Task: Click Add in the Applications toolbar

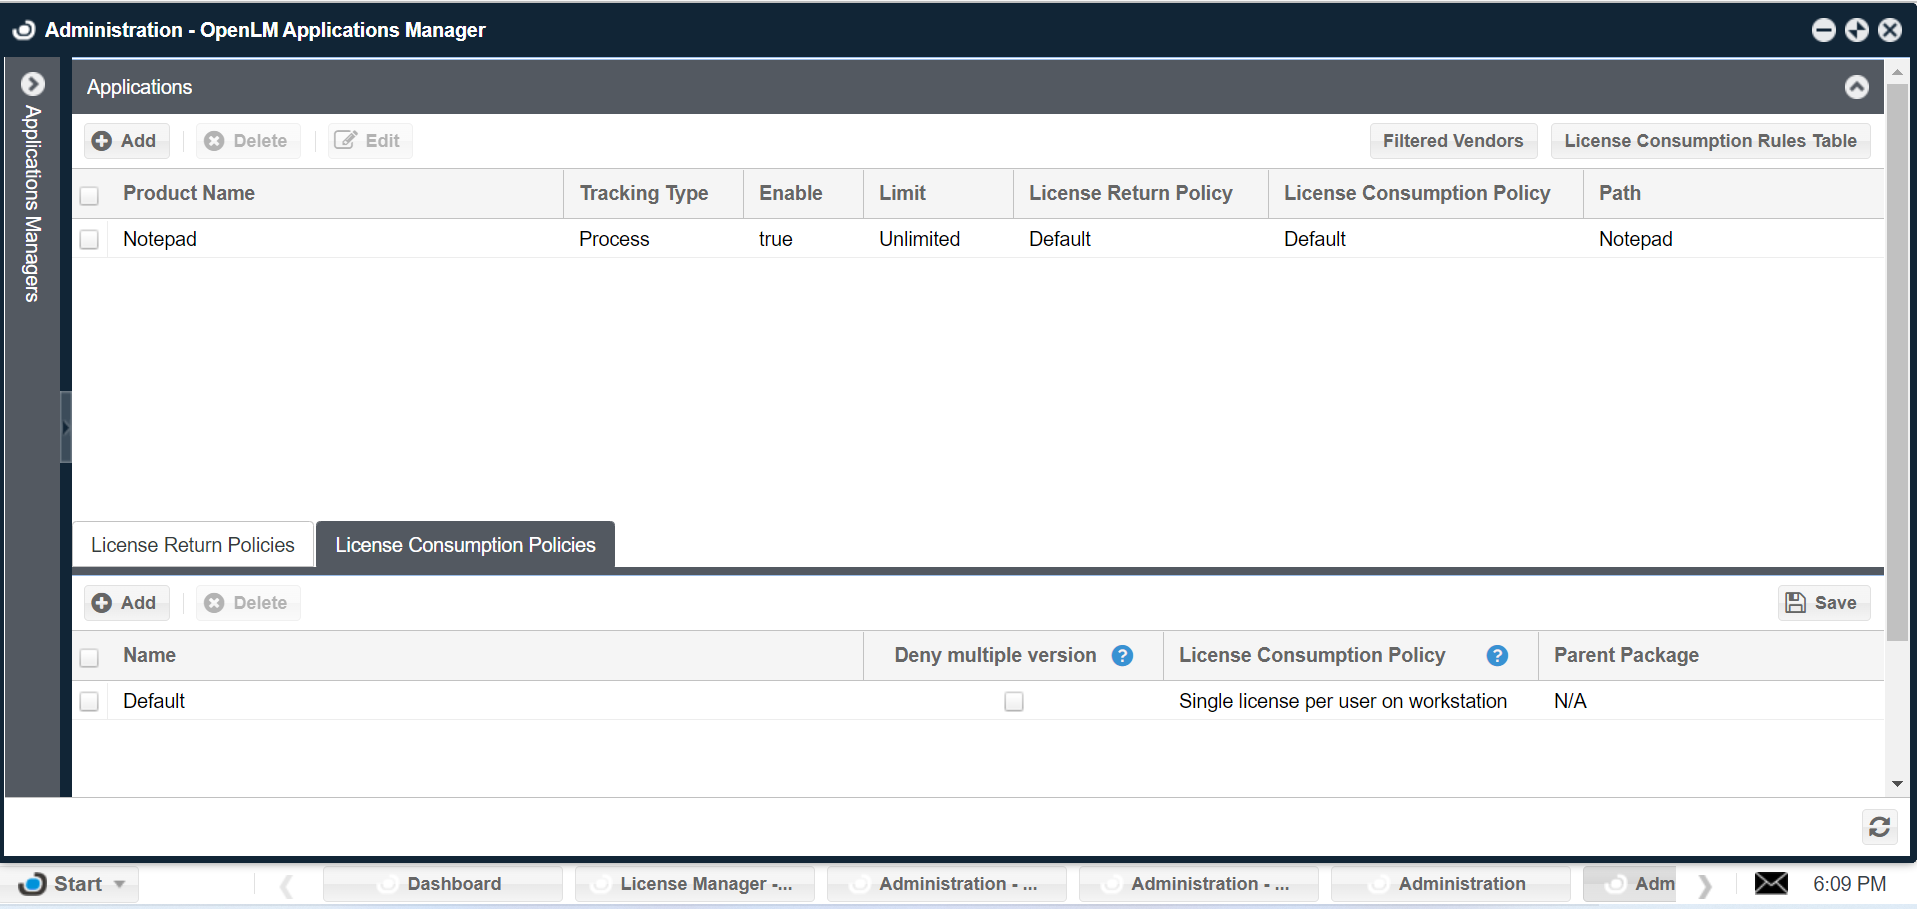Action: 125,141
